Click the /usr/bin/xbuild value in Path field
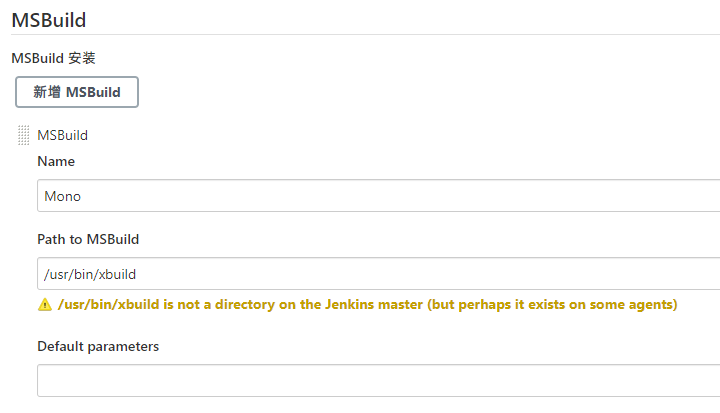Image resolution: width=720 pixels, height=413 pixels. (90, 273)
